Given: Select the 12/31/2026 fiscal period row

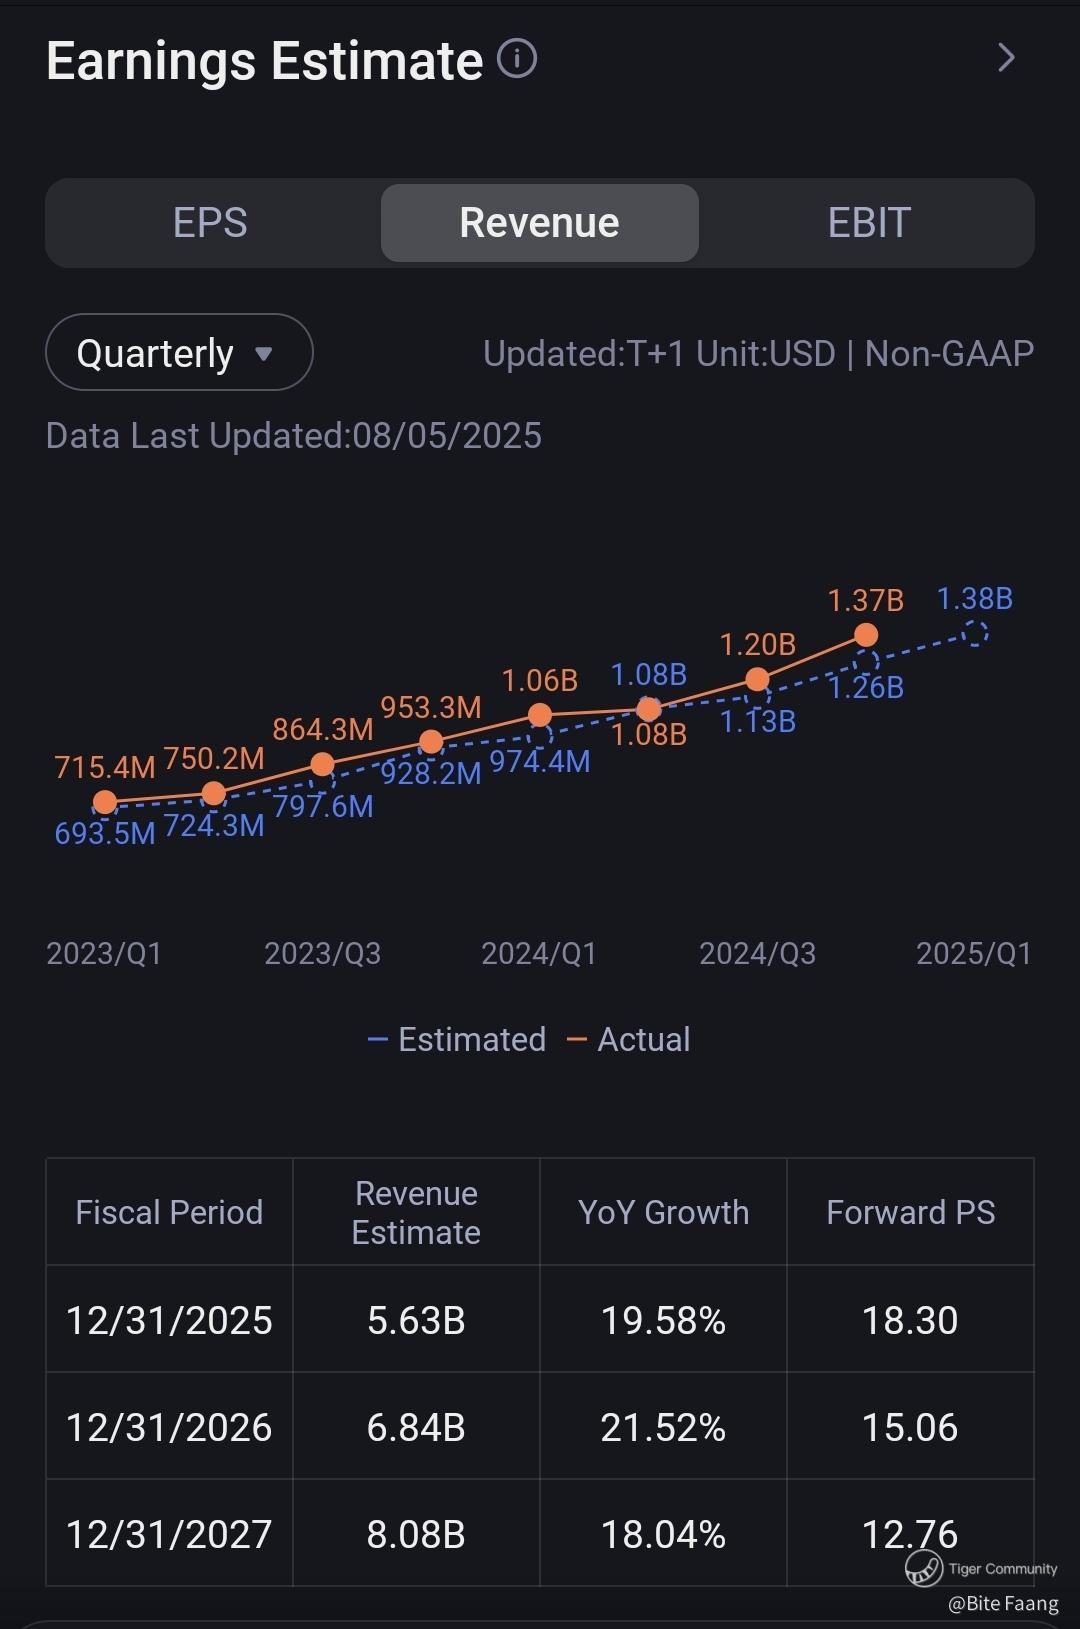Looking at the screenshot, I should click(x=169, y=1427).
